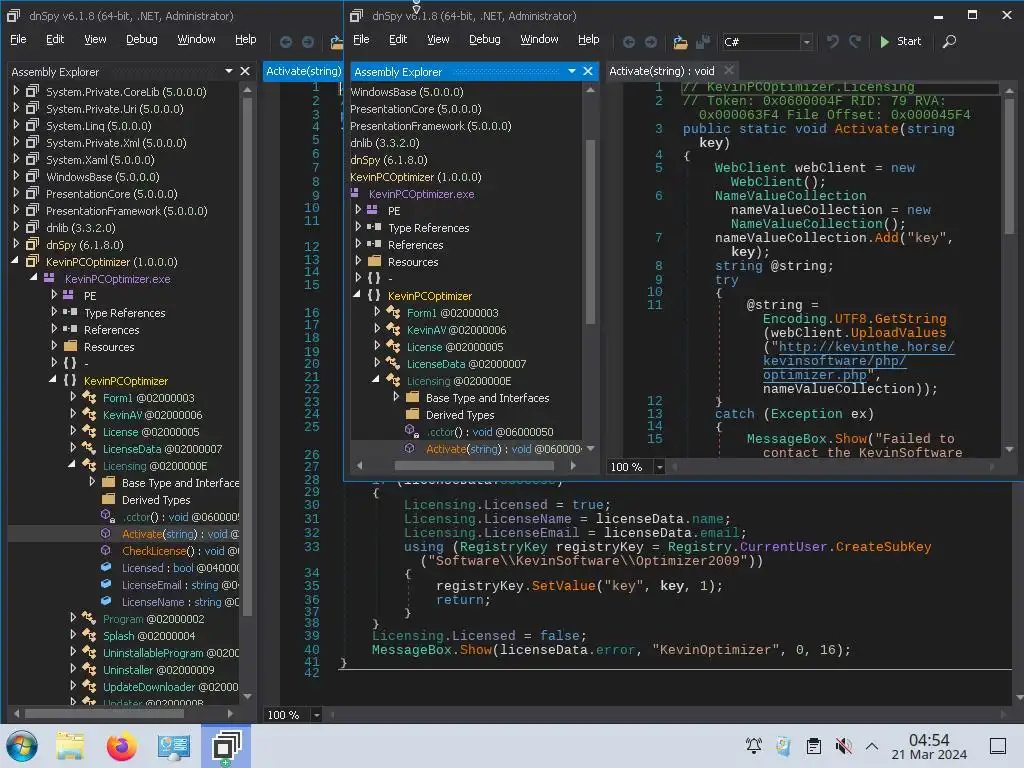
Task: Expand Base Type and Interfaces in front explorer
Action: click(x=396, y=397)
